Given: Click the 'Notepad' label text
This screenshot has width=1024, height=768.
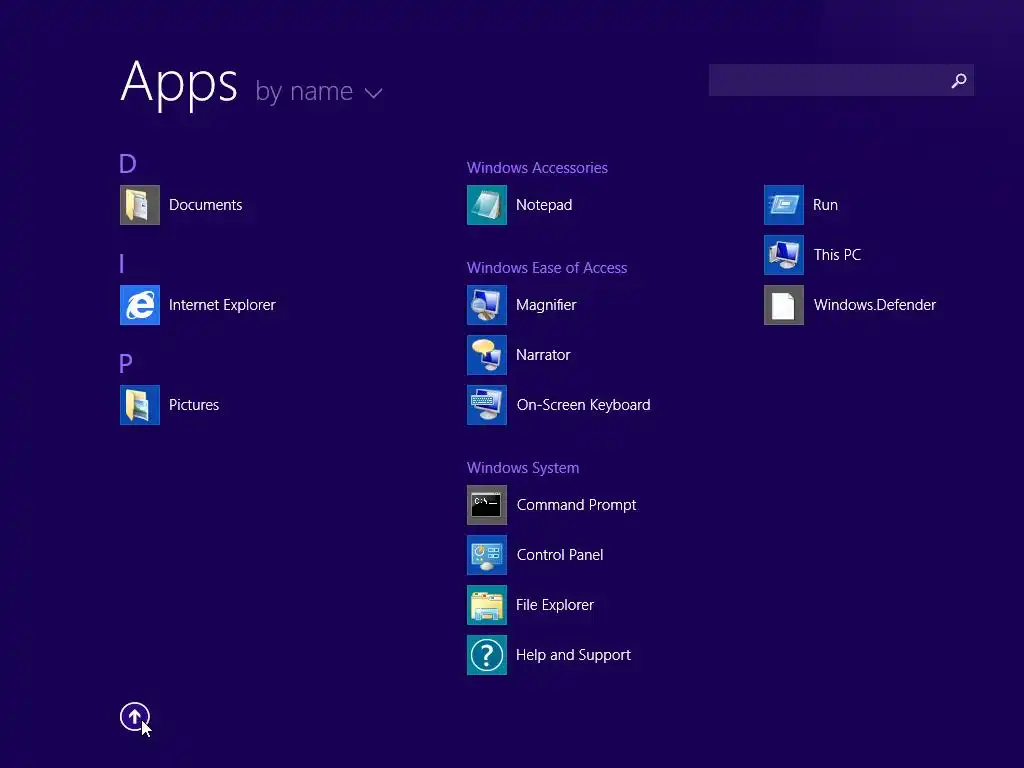Looking at the screenshot, I should coord(544,205).
